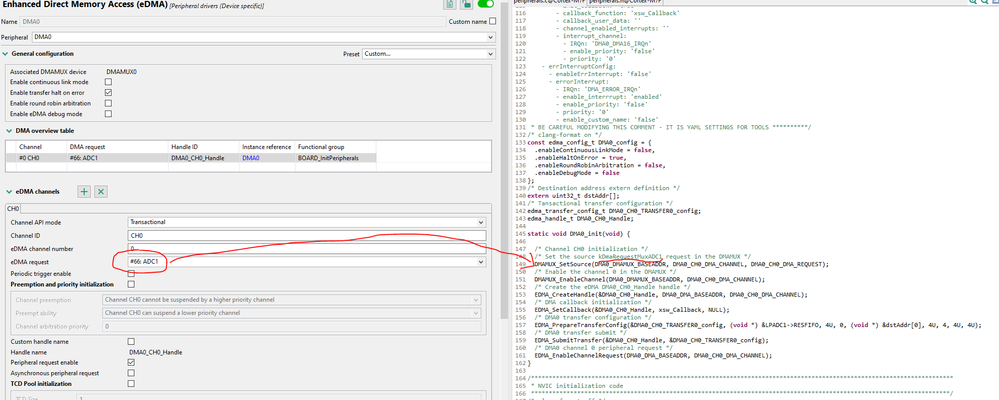Screen dimensions: 999x400
Task: Click the Channel arbitration priority field
Action: [291, 326]
